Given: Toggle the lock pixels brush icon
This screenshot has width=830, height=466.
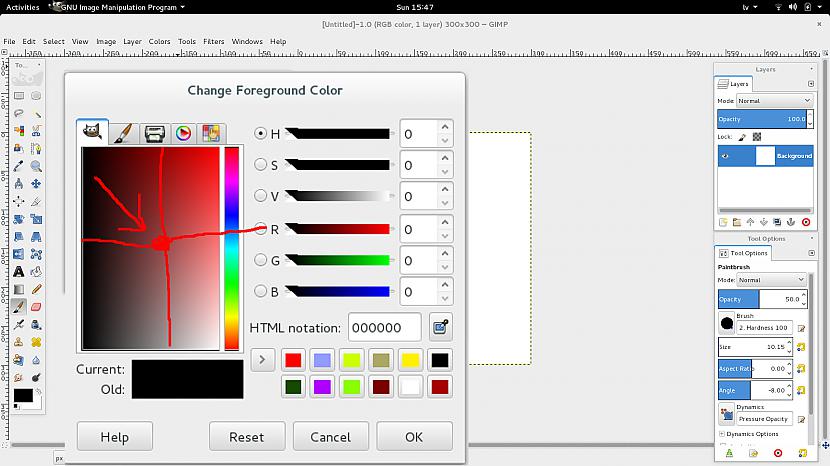Looking at the screenshot, I should point(742,137).
